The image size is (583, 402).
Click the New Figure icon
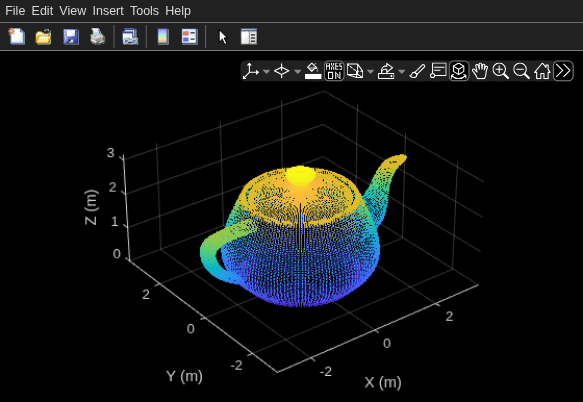tap(17, 36)
